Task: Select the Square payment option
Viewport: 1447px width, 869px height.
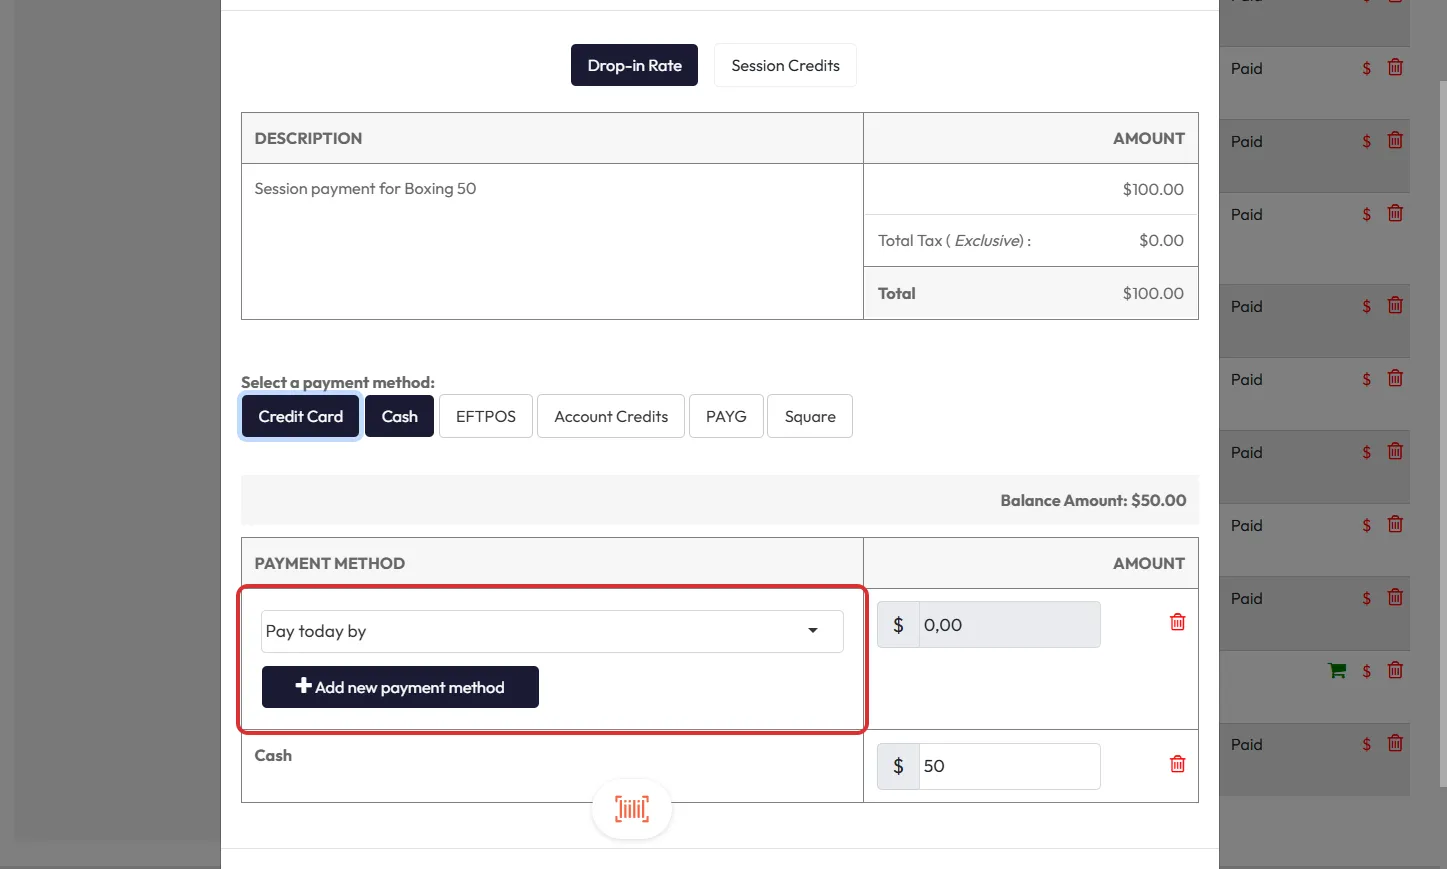Action: (x=809, y=416)
